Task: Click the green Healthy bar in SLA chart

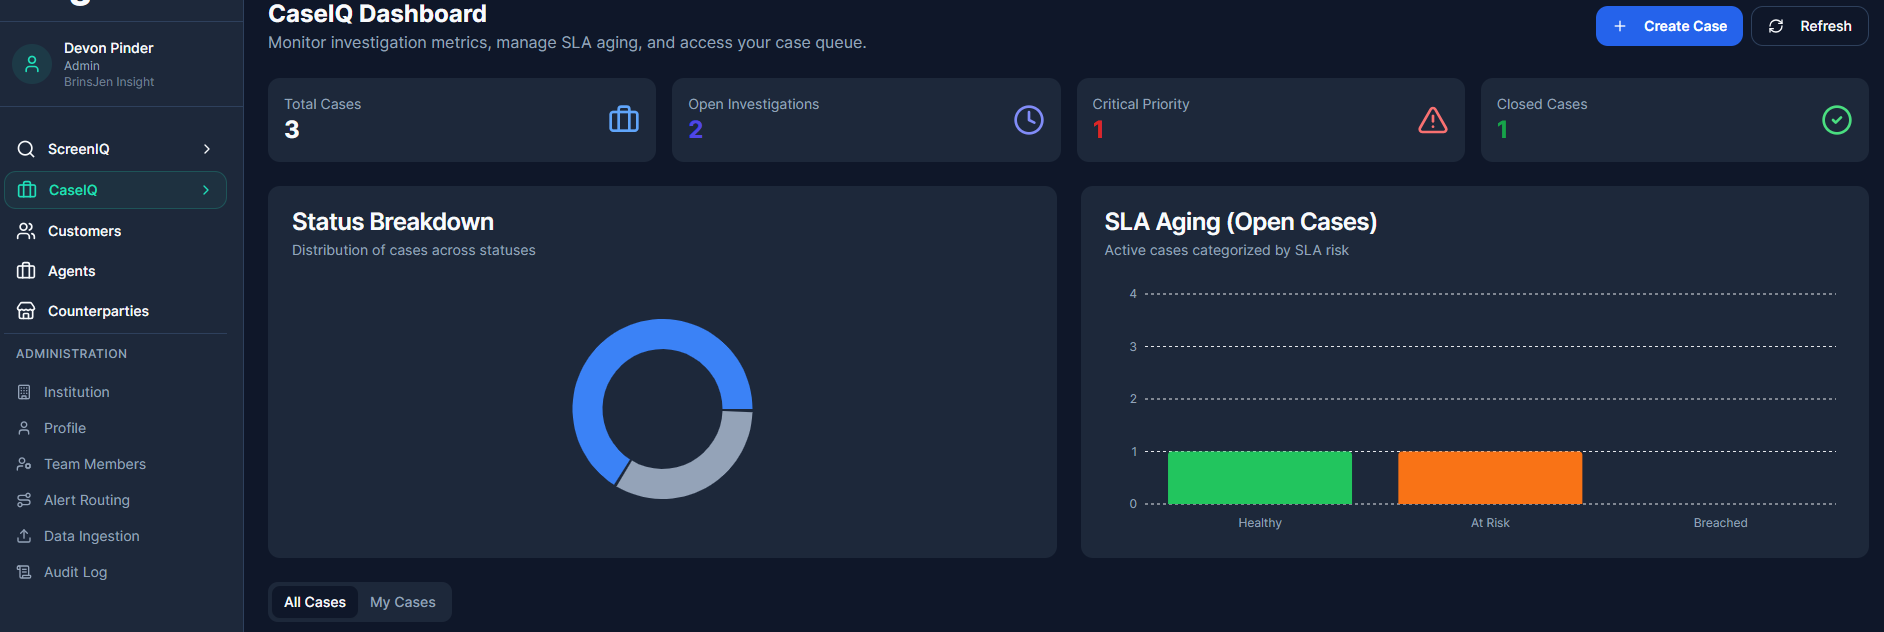Action: pos(1260,477)
